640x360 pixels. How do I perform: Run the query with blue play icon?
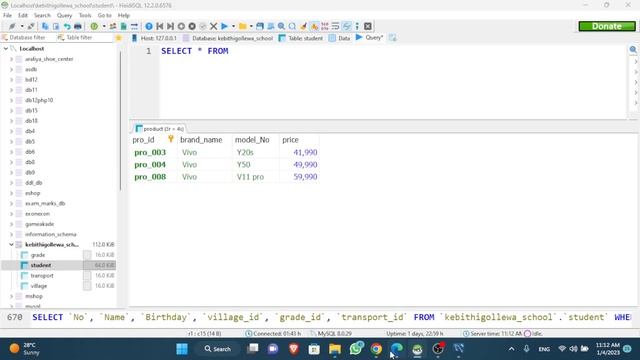[x=224, y=26]
